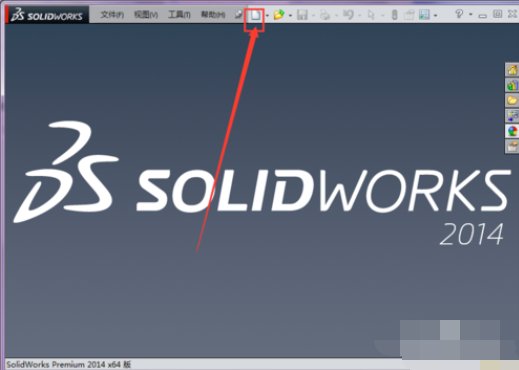Click the Print icon in toolbar
The height and width of the screenshot is (370, 519).
point(325,15)
